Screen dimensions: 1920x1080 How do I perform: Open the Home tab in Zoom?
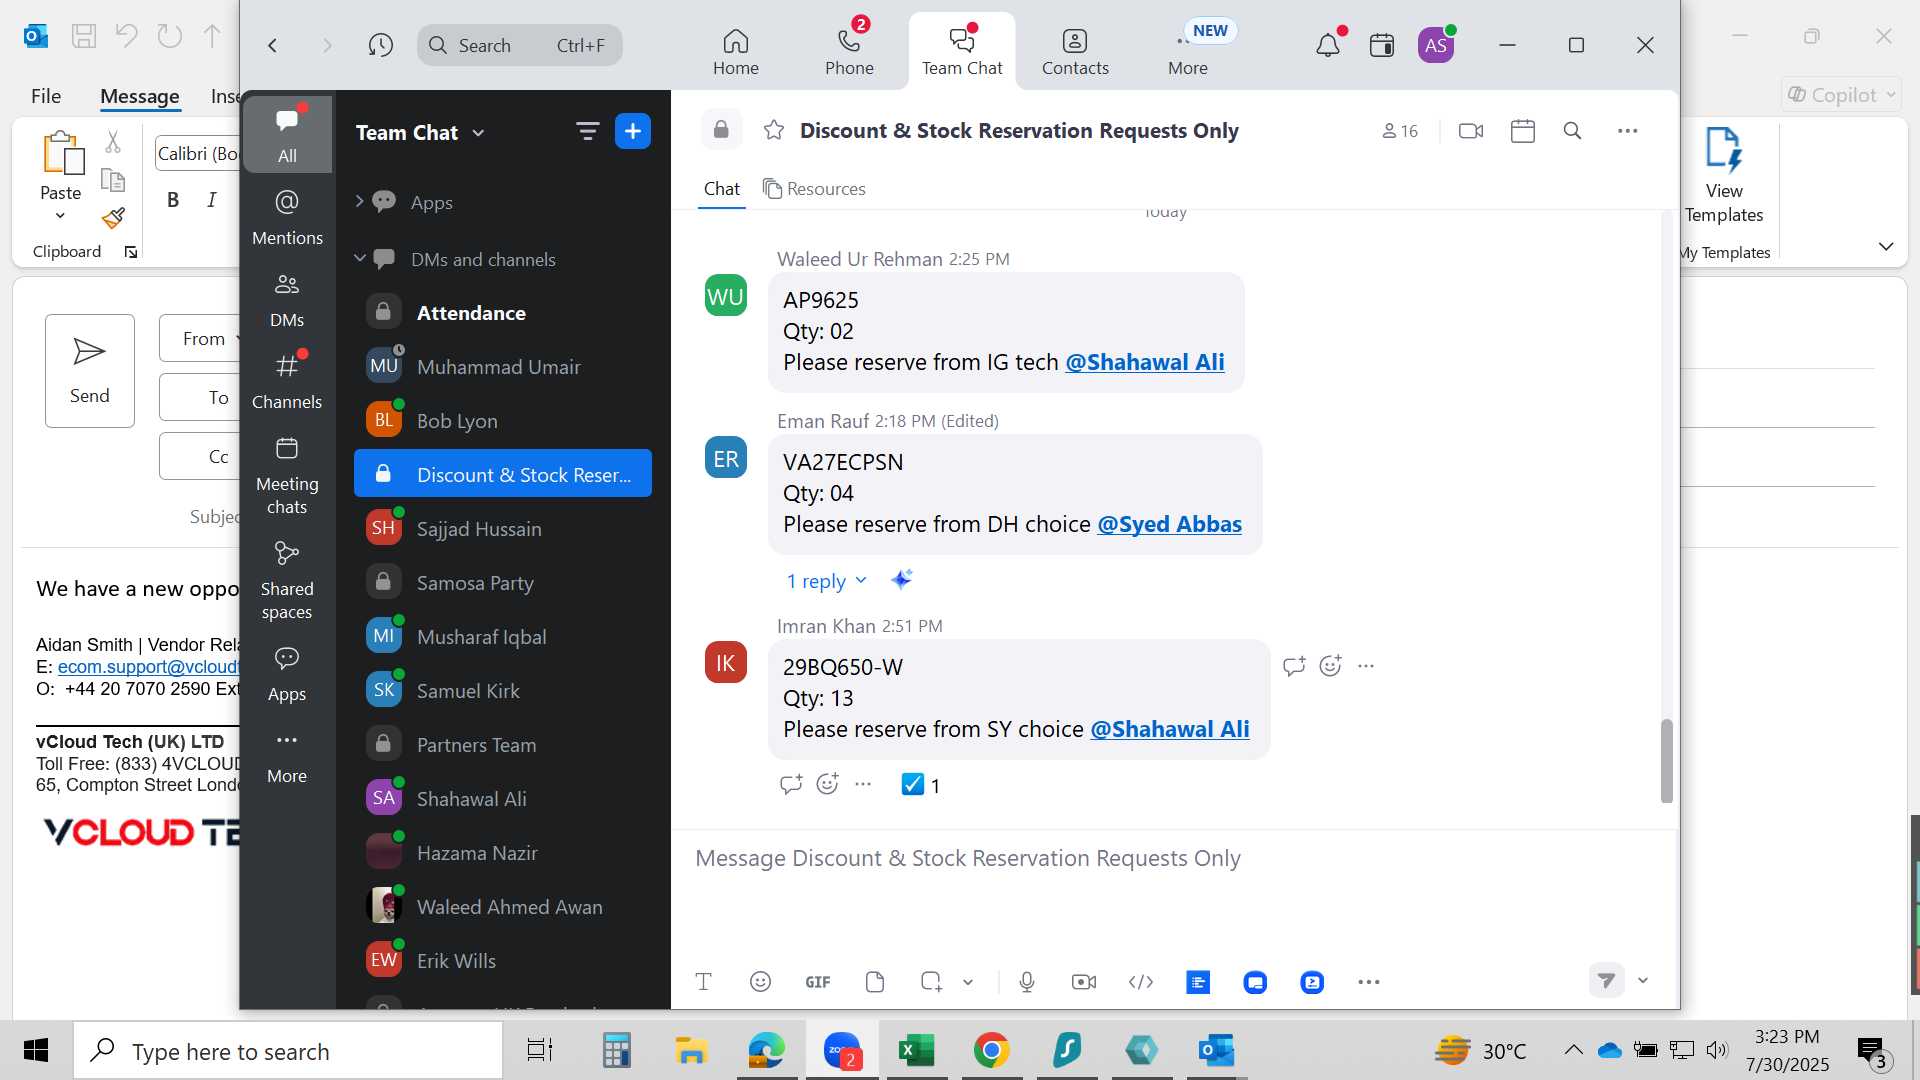[x=735, y=51]
